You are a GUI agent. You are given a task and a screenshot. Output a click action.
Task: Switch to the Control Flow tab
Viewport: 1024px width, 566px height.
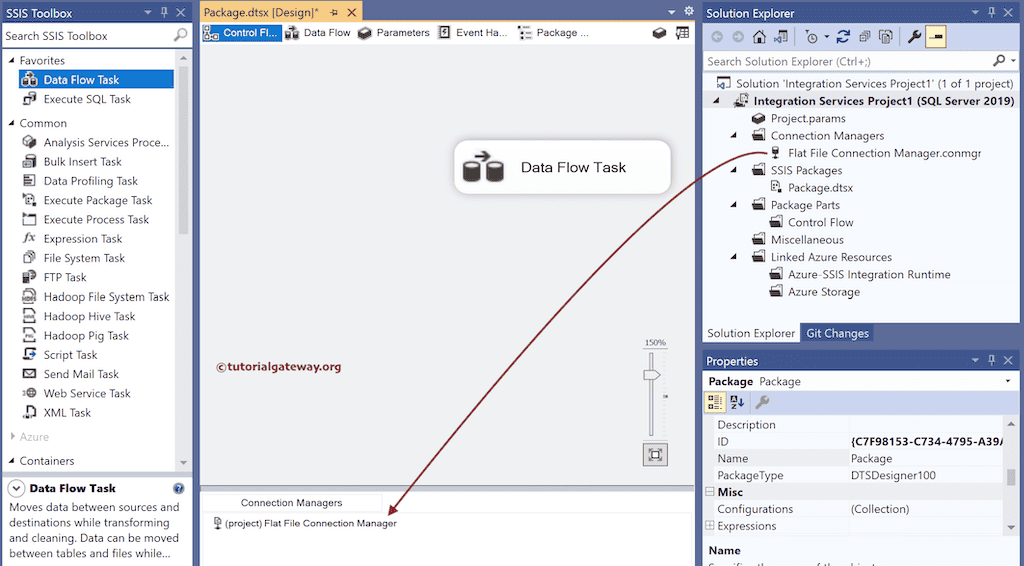(242, 33)
